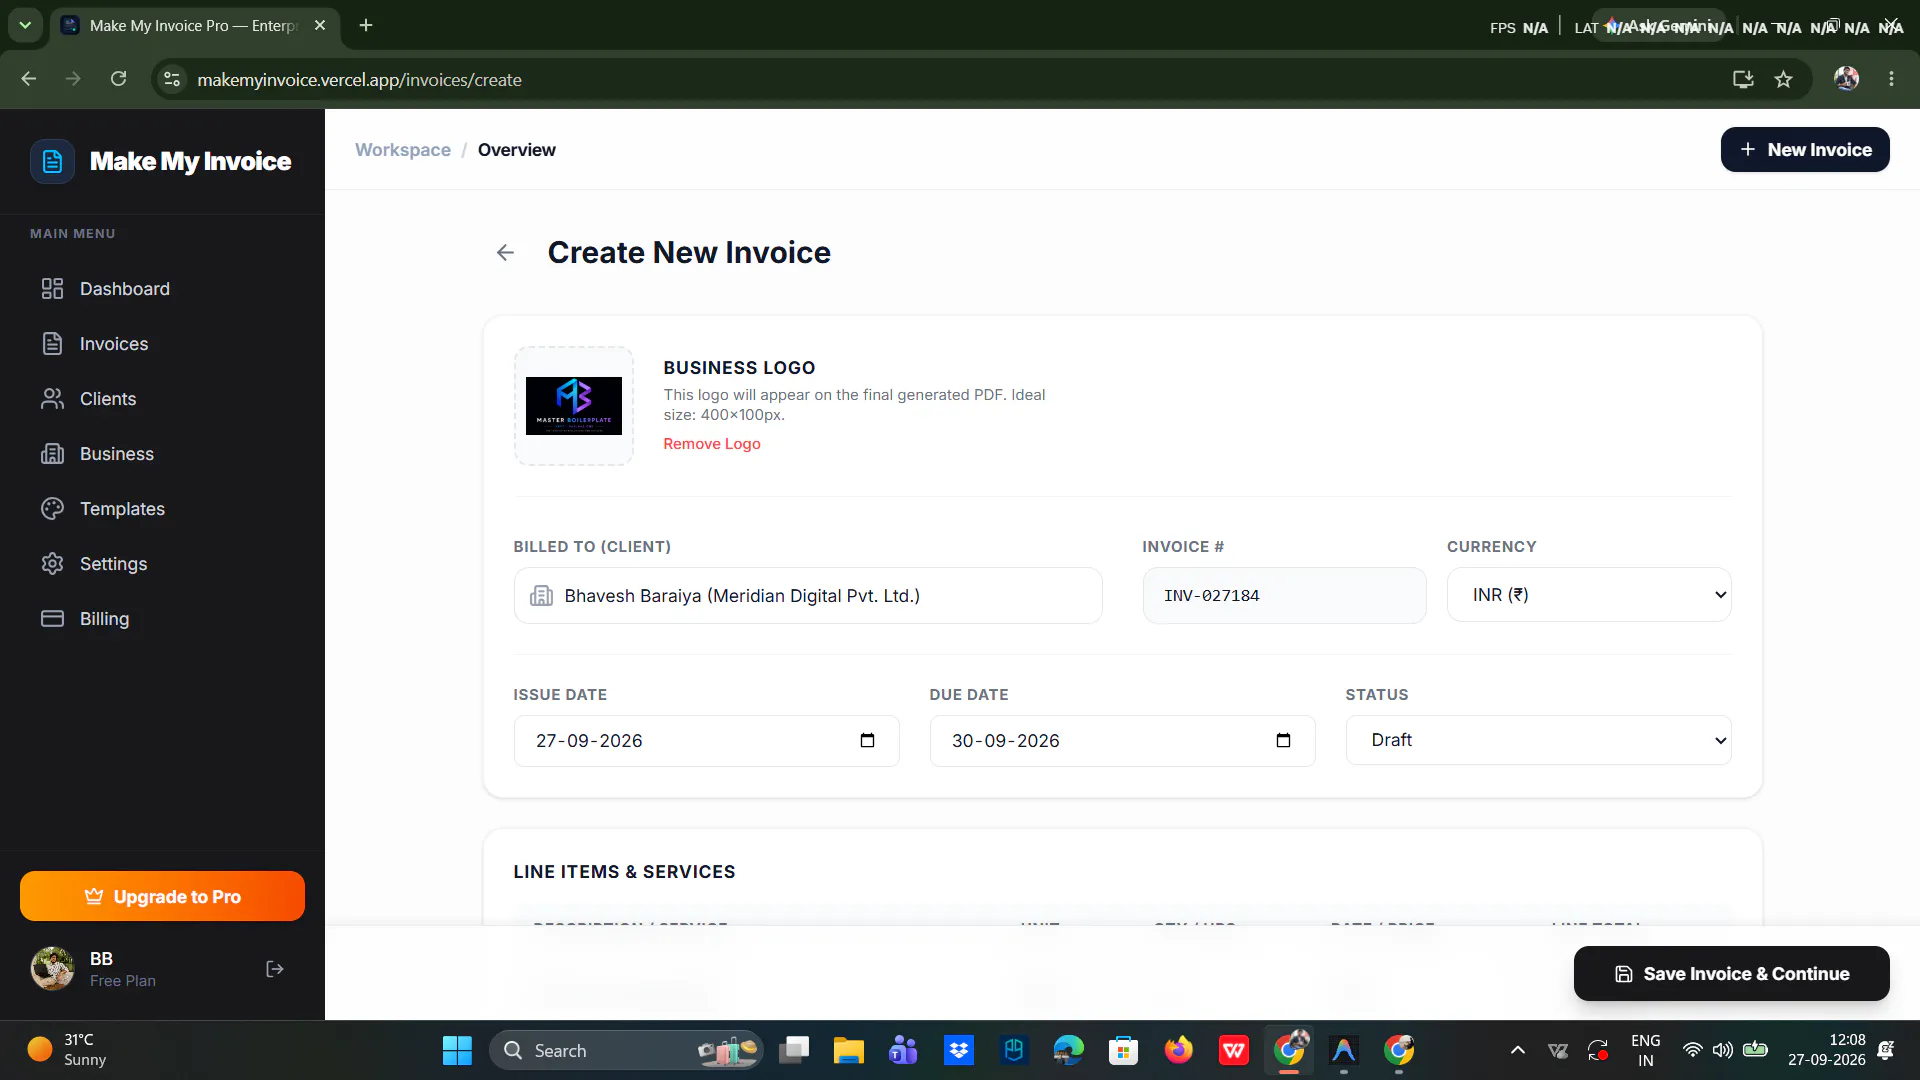Open the Currency dropdown

pos(1589,595)
